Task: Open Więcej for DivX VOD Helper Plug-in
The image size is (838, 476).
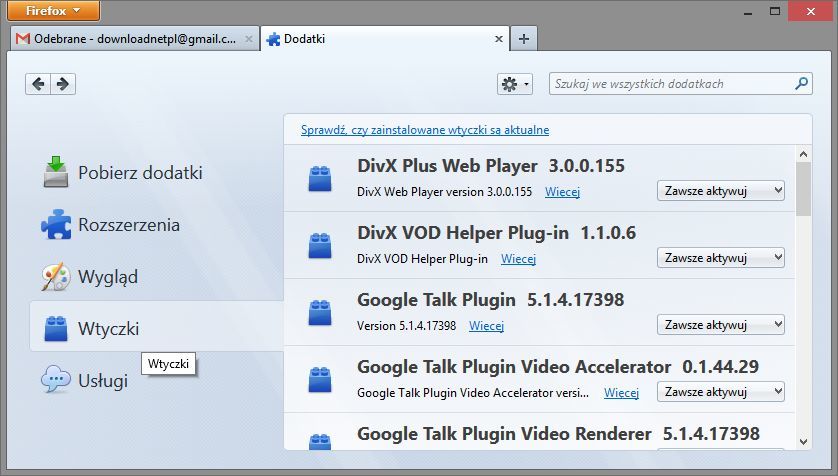Action: [518, 259]
